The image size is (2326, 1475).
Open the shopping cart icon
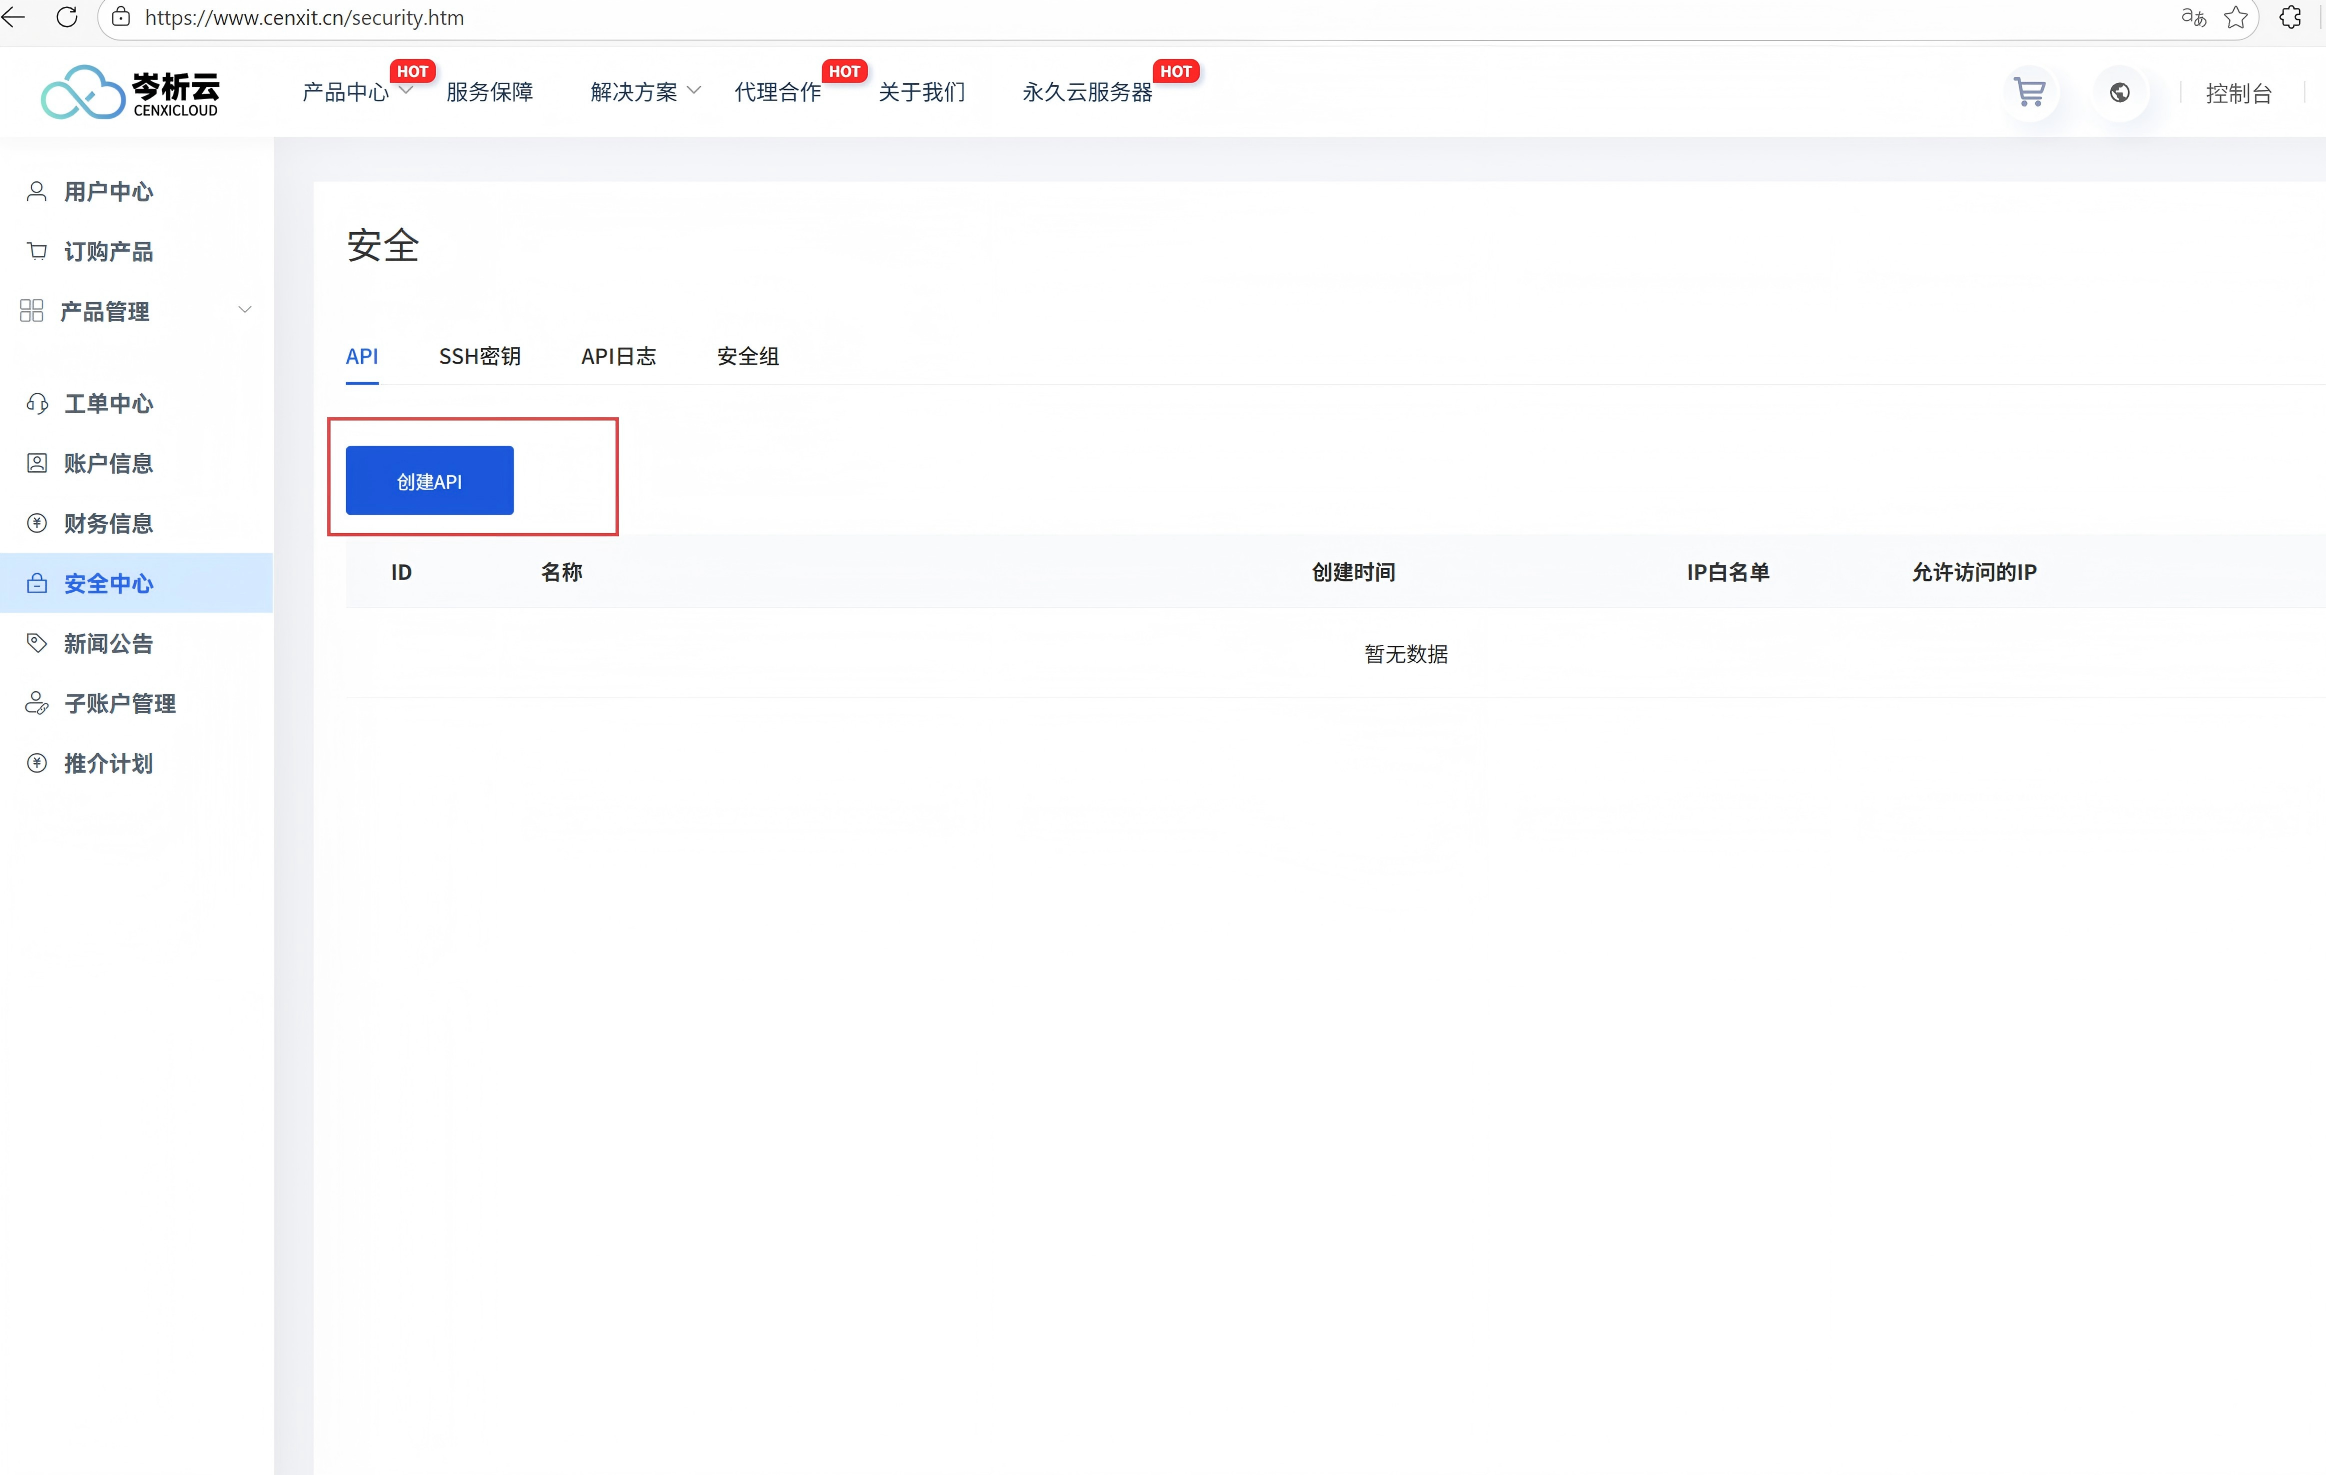point(2029,93)
